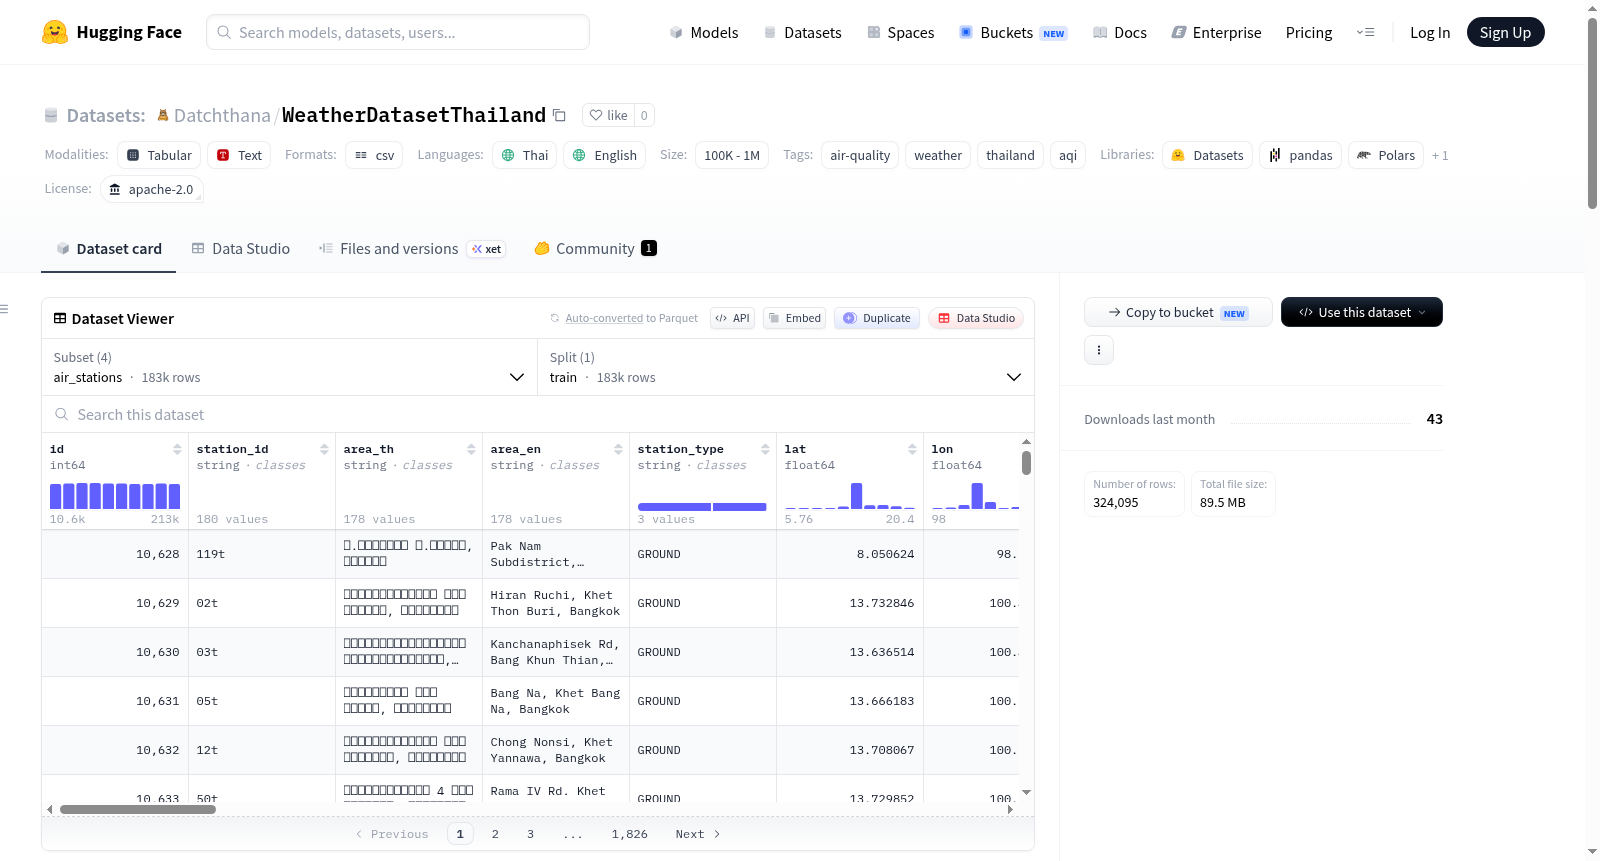This screenshot has width=1600, height=861.
Task: Click the Polars library tag
Action: [x=1386, y=155]
